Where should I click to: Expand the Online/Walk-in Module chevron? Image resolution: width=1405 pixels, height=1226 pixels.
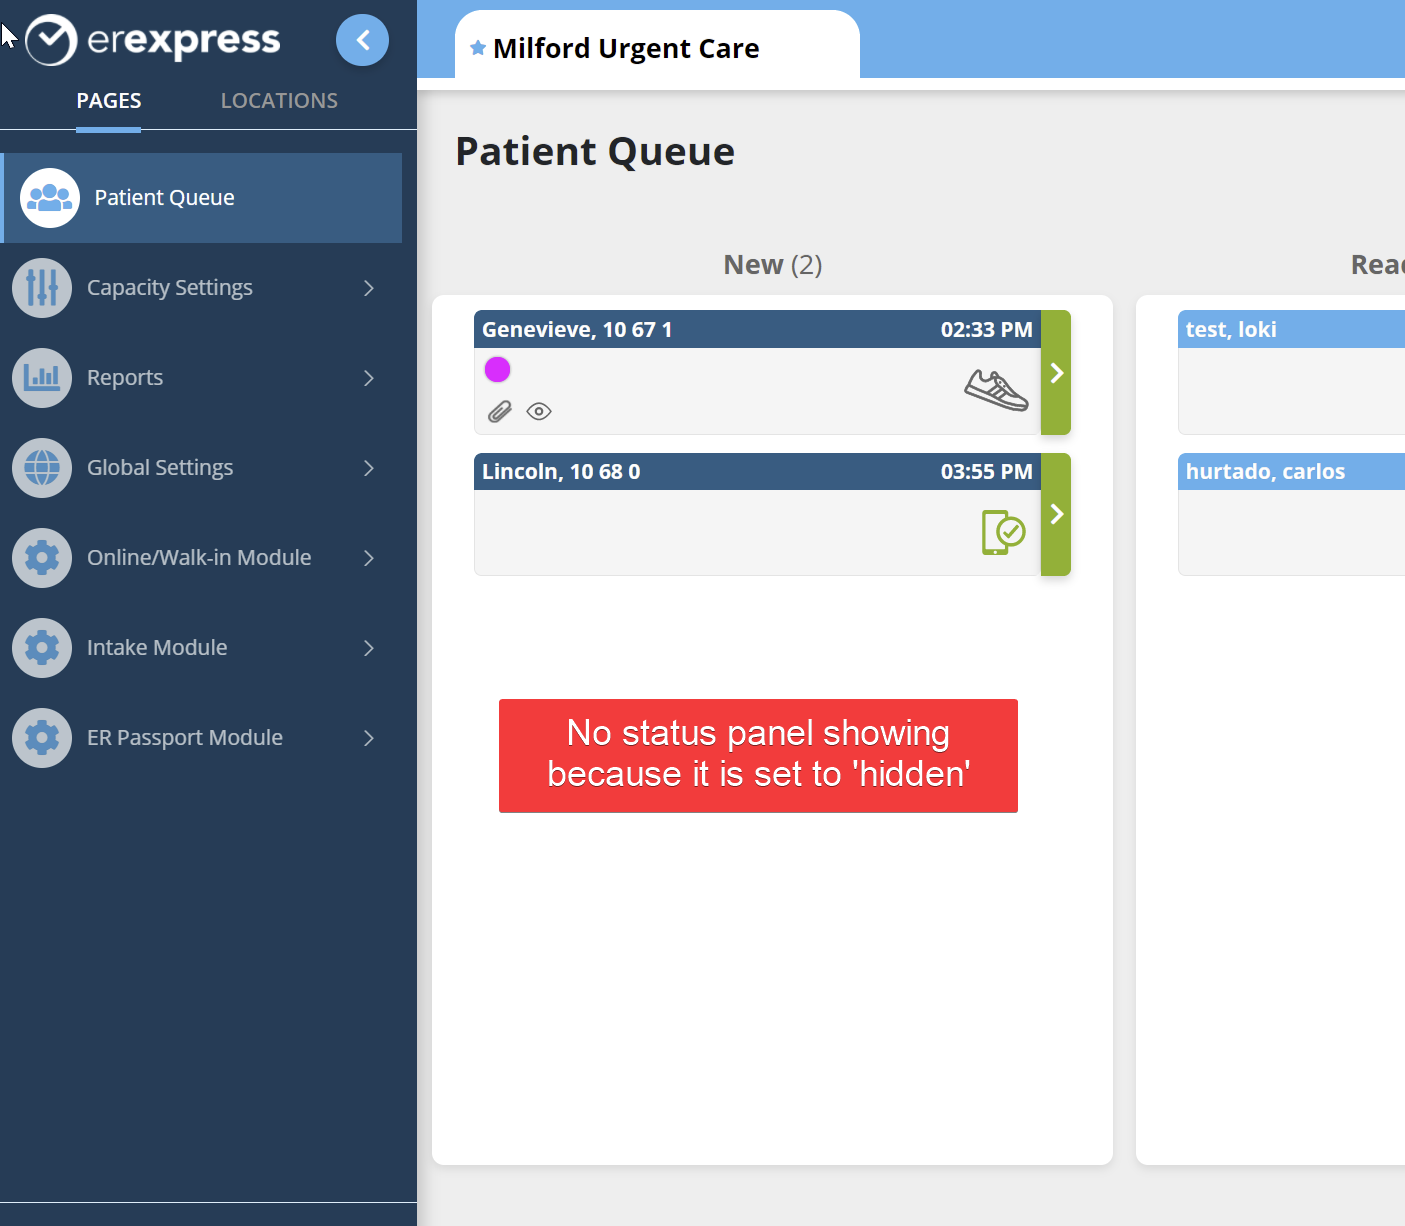[x=369, y=558]
